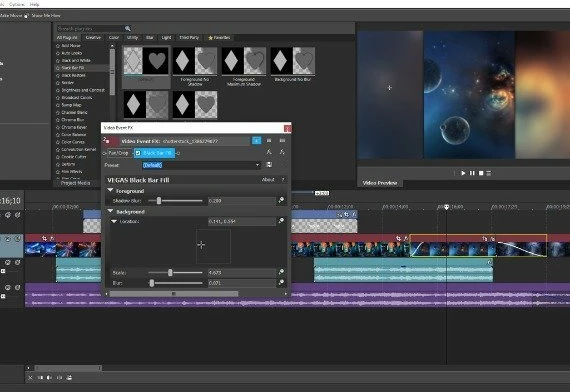Viewport: 570px width, 392px height.
Task: Select Black Bar Fill in plug-in list
Action: click(73, 68)
